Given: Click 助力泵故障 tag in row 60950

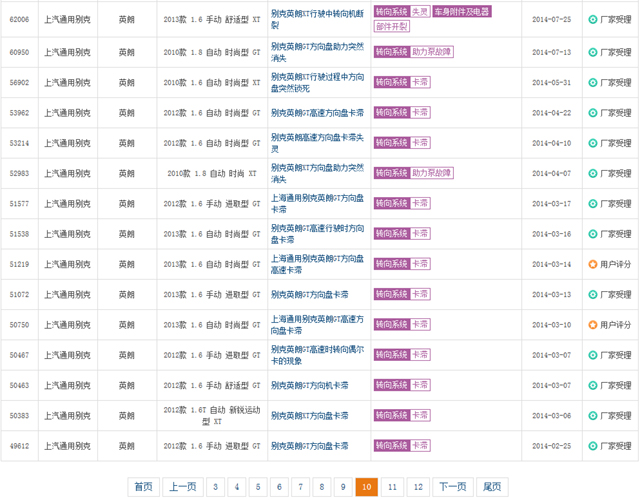Looking at the screenshot, I should pyautogui.click(x=432, y=52).
